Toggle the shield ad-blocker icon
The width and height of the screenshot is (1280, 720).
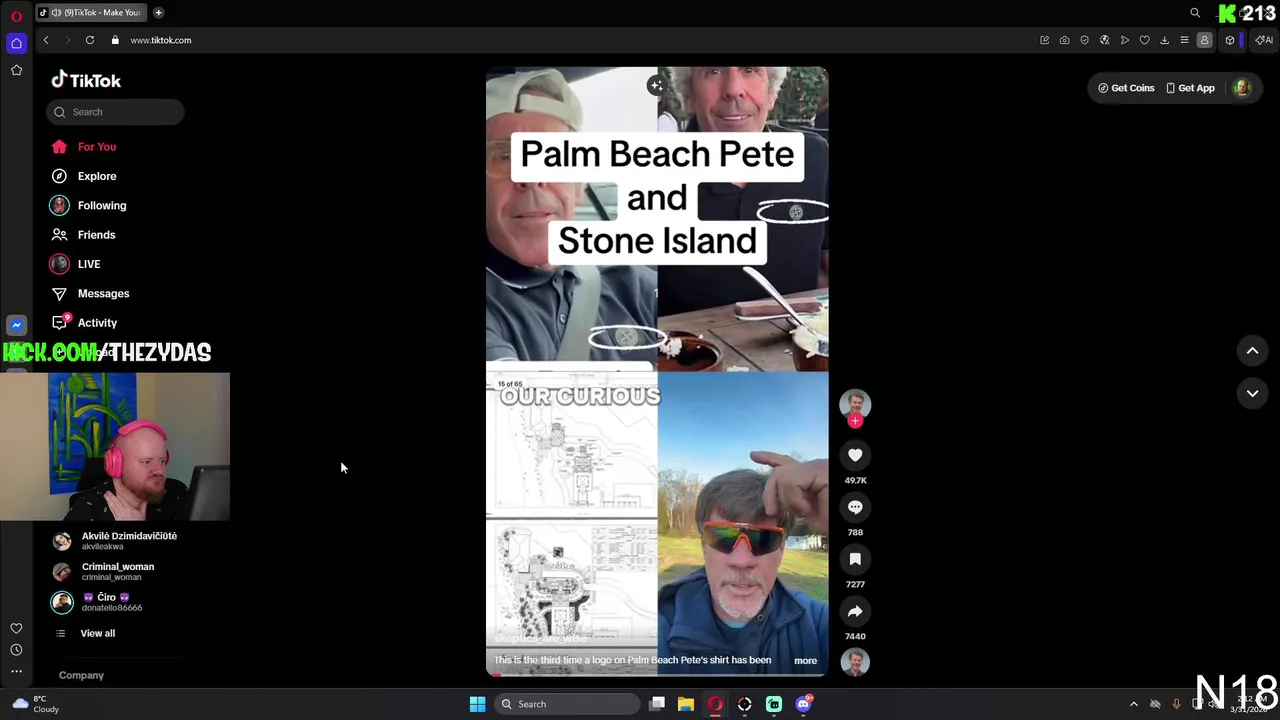coord(1085,40)
